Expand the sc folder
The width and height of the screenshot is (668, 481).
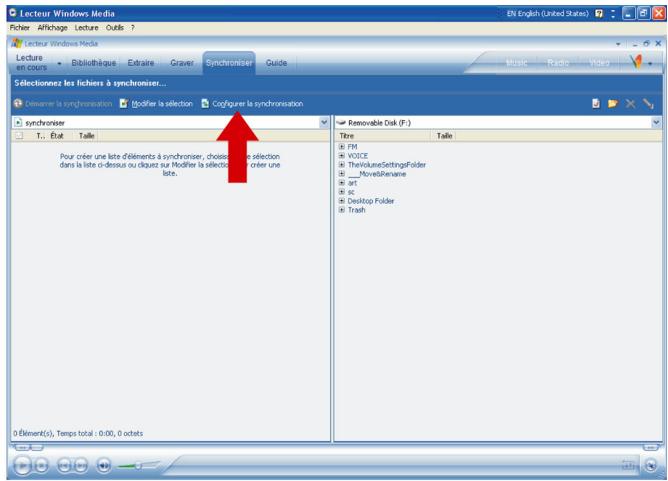point(342,192)
